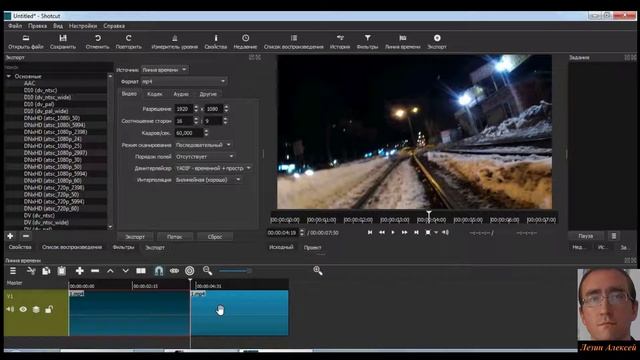Open the Playlist toolbar icon
This screenshot has height=360, width=640.
[x=293, y=38]
